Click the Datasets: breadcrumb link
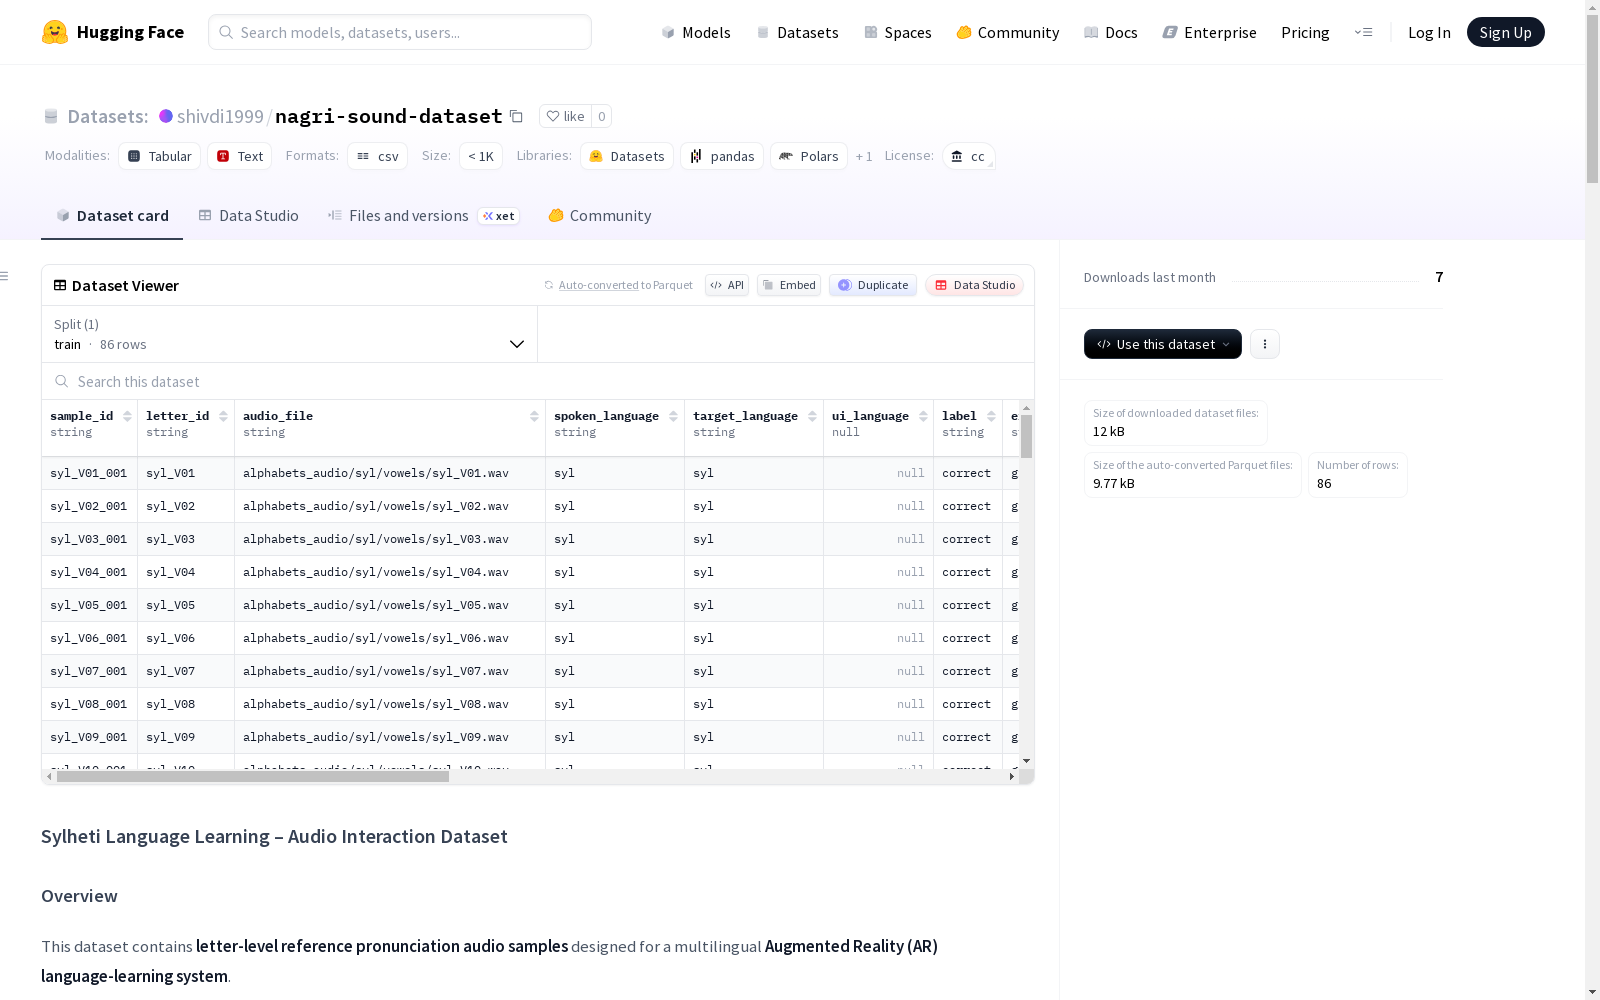This screenshot has height=1000, width=1600. 107,116
